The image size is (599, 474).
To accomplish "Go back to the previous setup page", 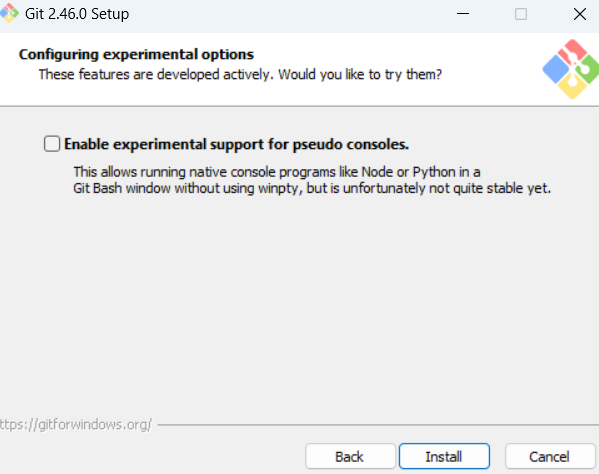I will (350, 456).
